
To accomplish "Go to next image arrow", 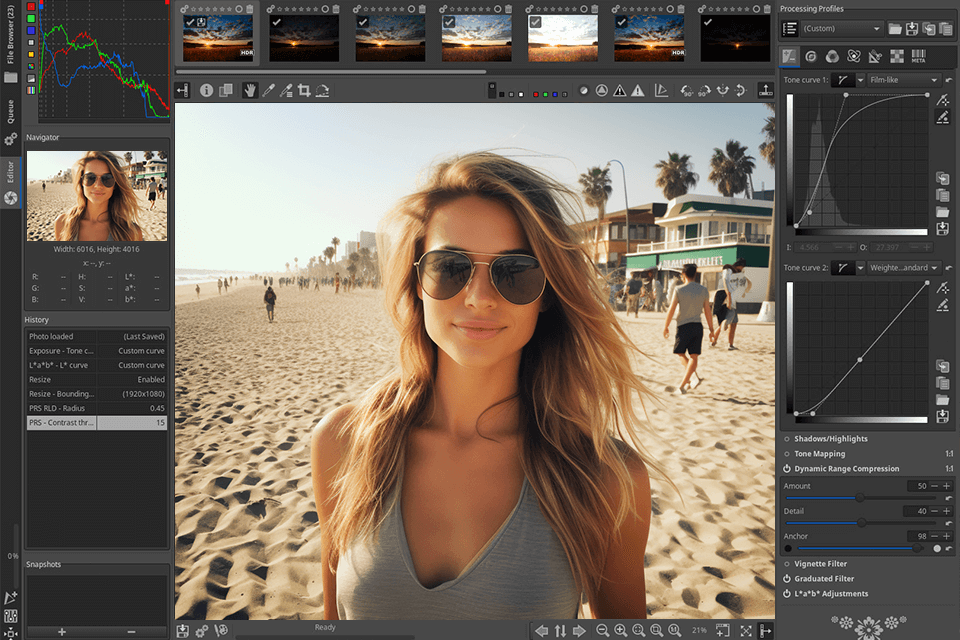I will point(579,630).
